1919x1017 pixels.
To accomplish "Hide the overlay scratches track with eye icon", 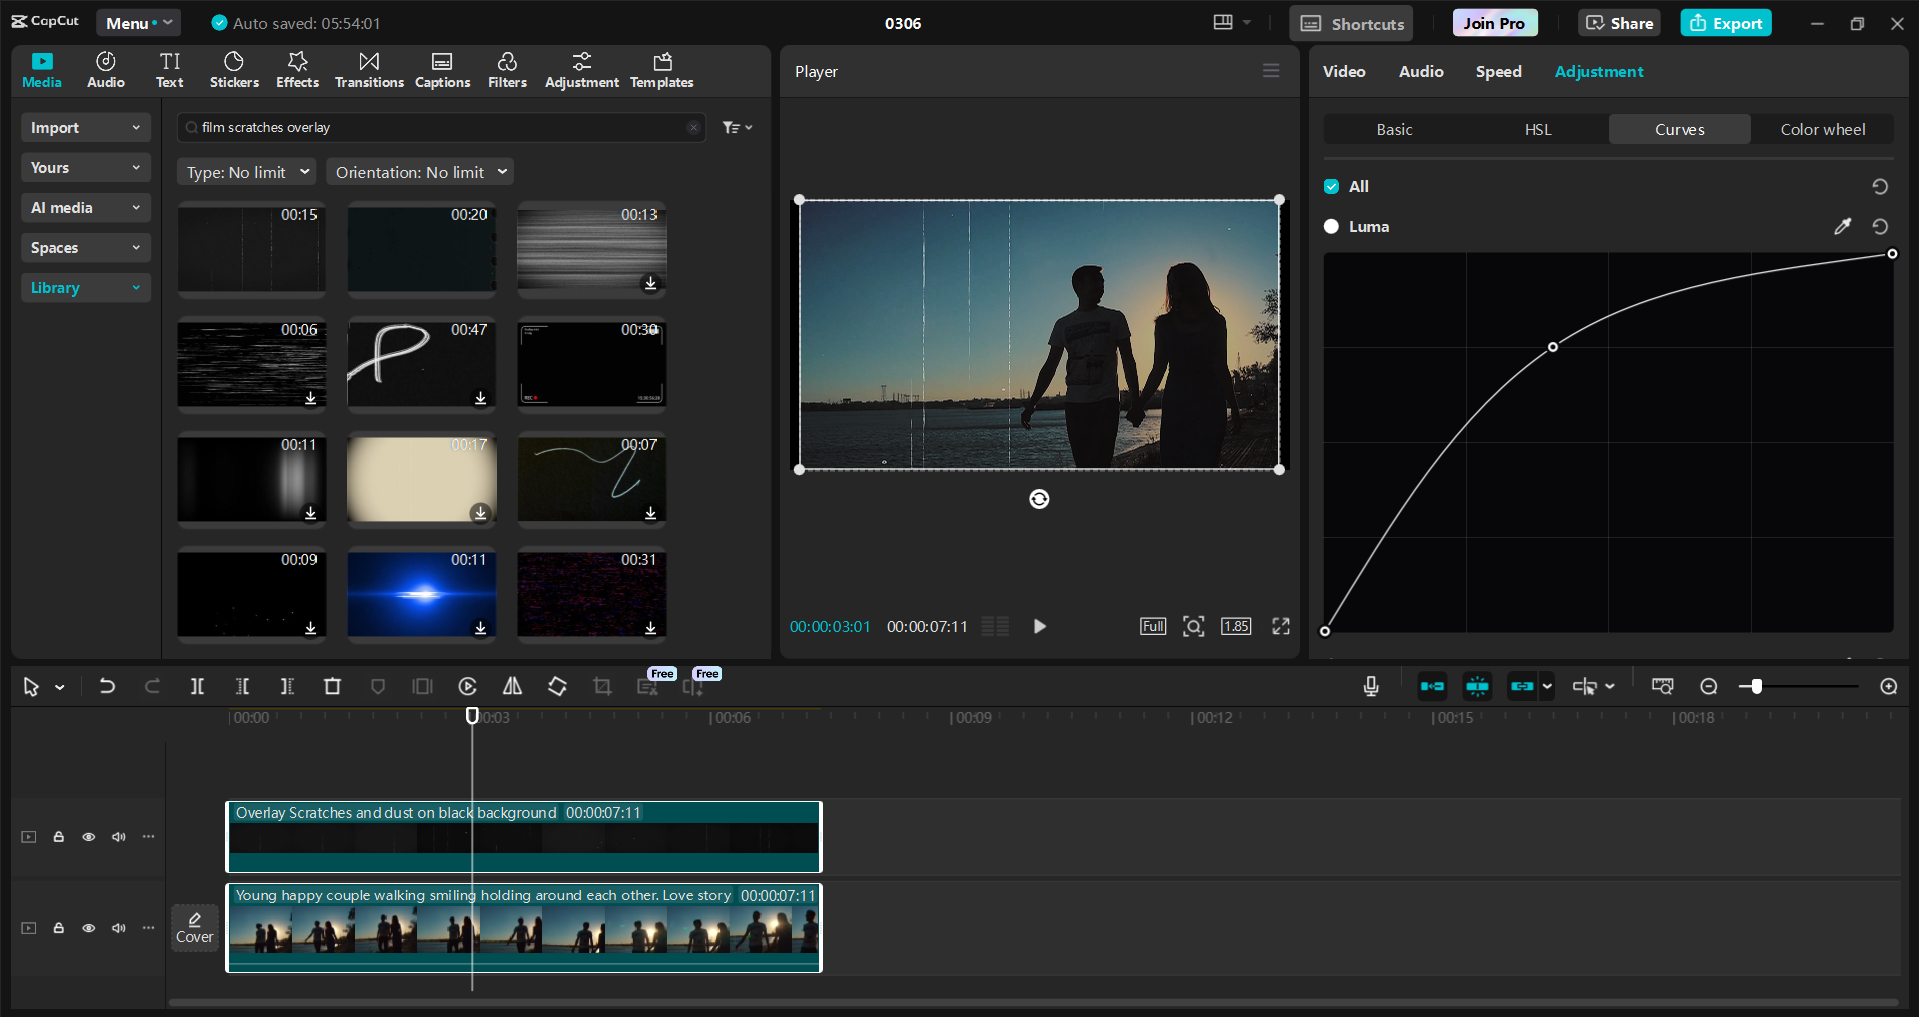I will click(x=89, y=837).
